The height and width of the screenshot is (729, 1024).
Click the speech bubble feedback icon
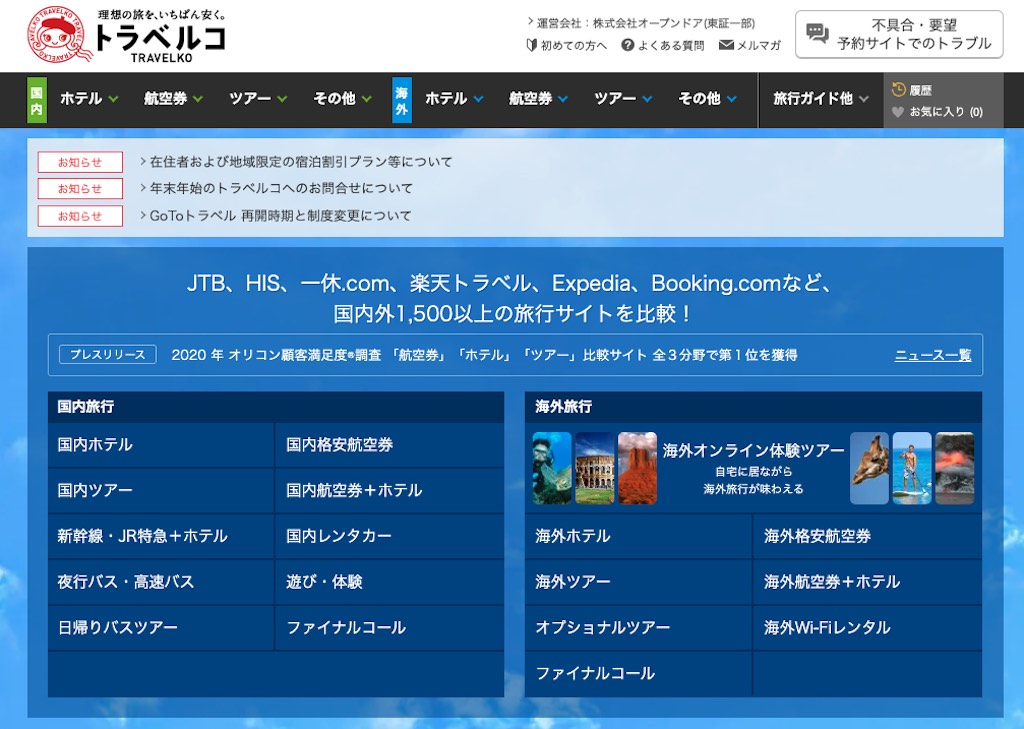[817, 33]
